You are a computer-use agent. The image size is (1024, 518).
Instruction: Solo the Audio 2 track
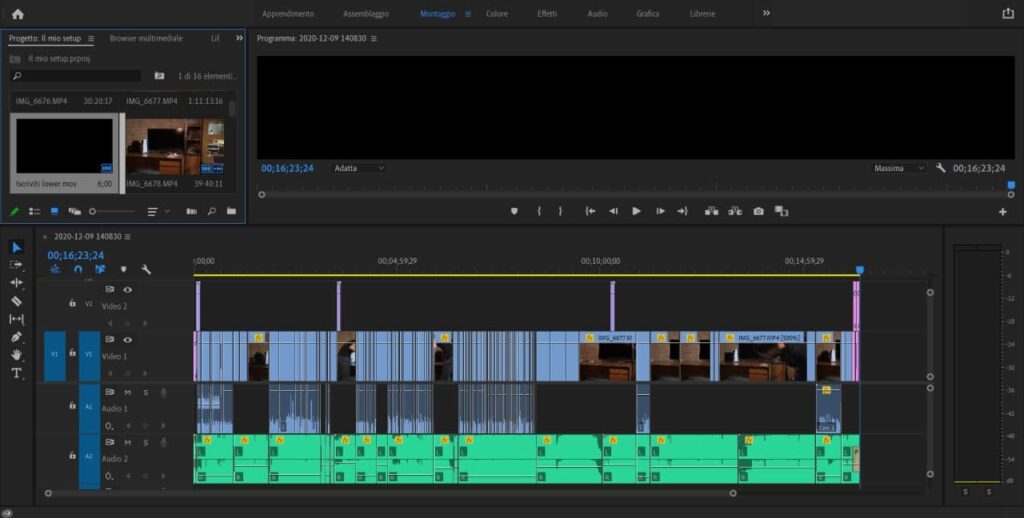(x=146, y=442)
